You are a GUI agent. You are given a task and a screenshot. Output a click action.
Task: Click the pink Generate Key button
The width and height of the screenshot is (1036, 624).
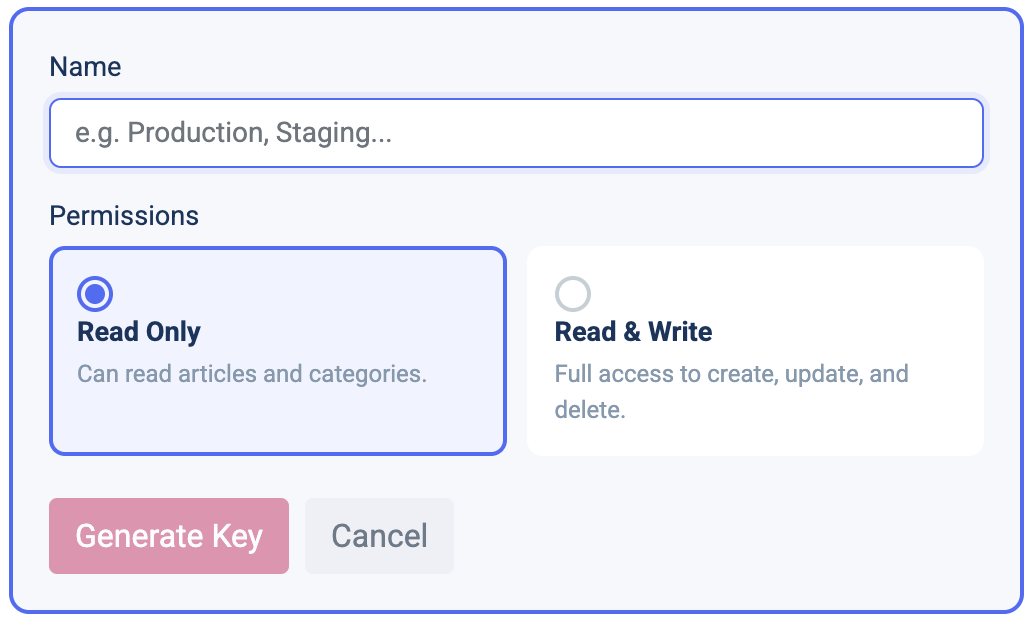(x=169, y=536)
